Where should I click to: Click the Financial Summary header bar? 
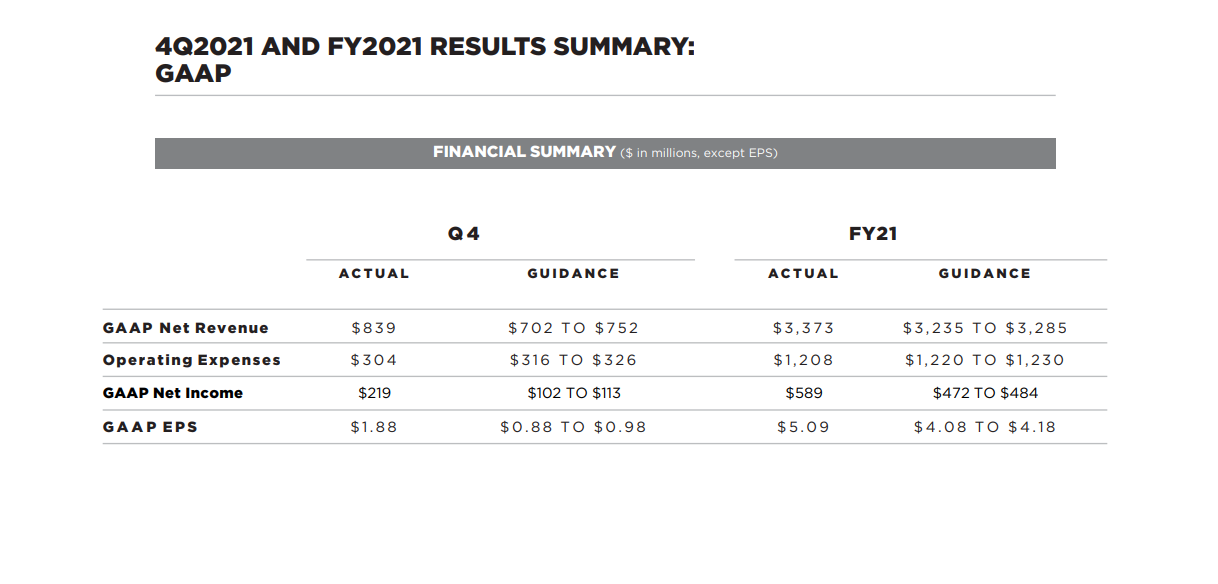click(x=605, y=153)
